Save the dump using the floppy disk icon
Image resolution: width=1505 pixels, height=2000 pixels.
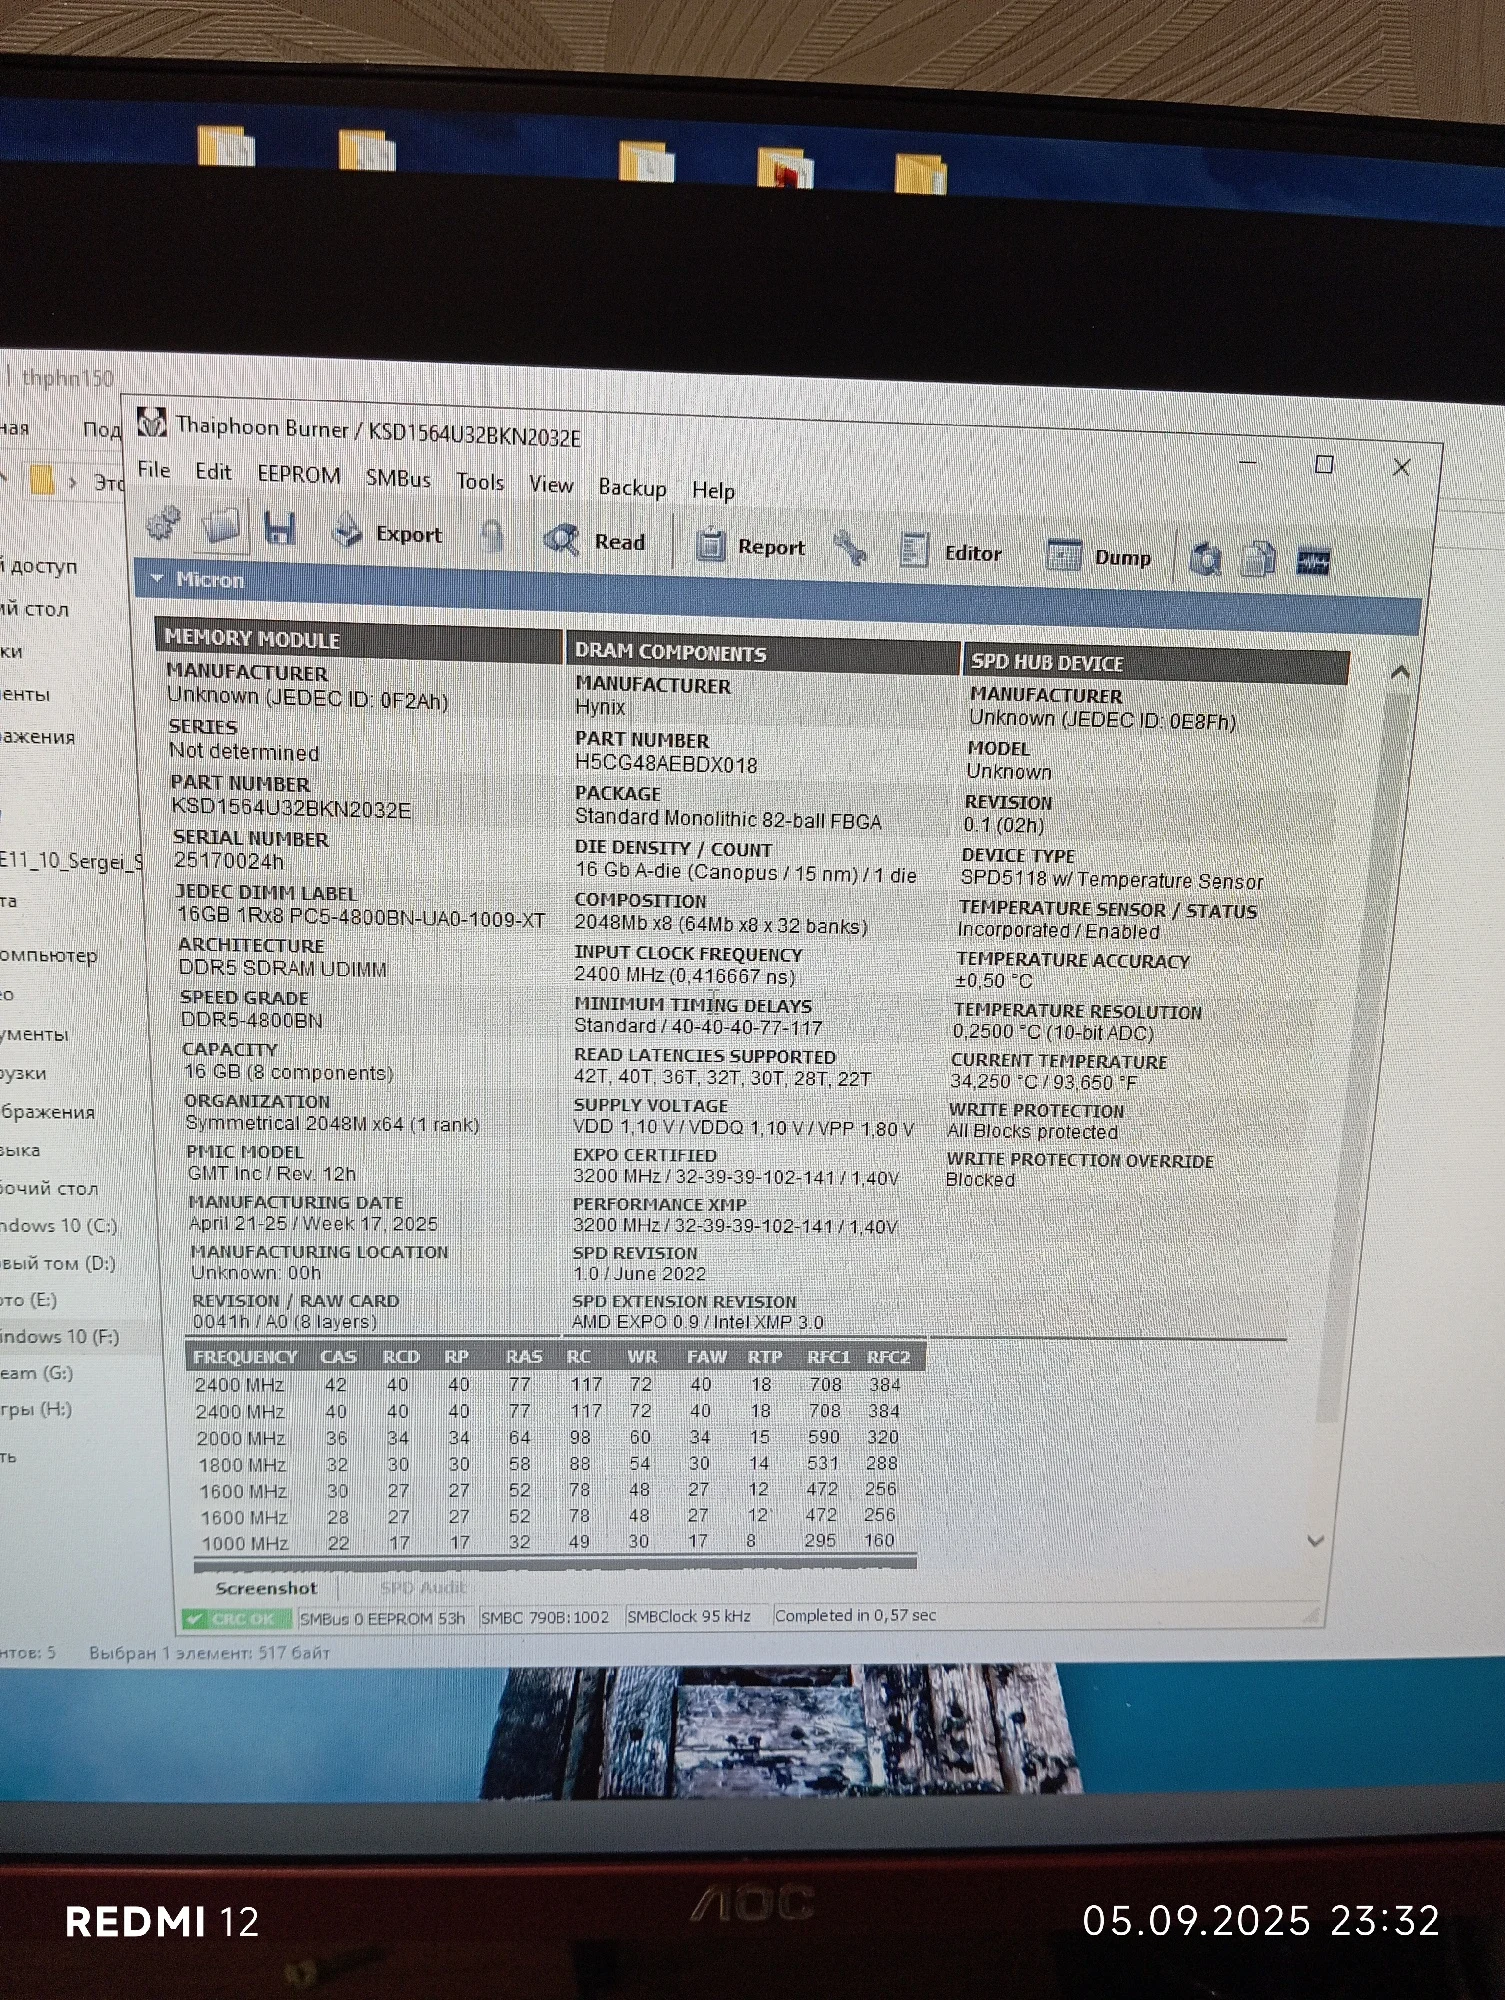pos(280,529)
